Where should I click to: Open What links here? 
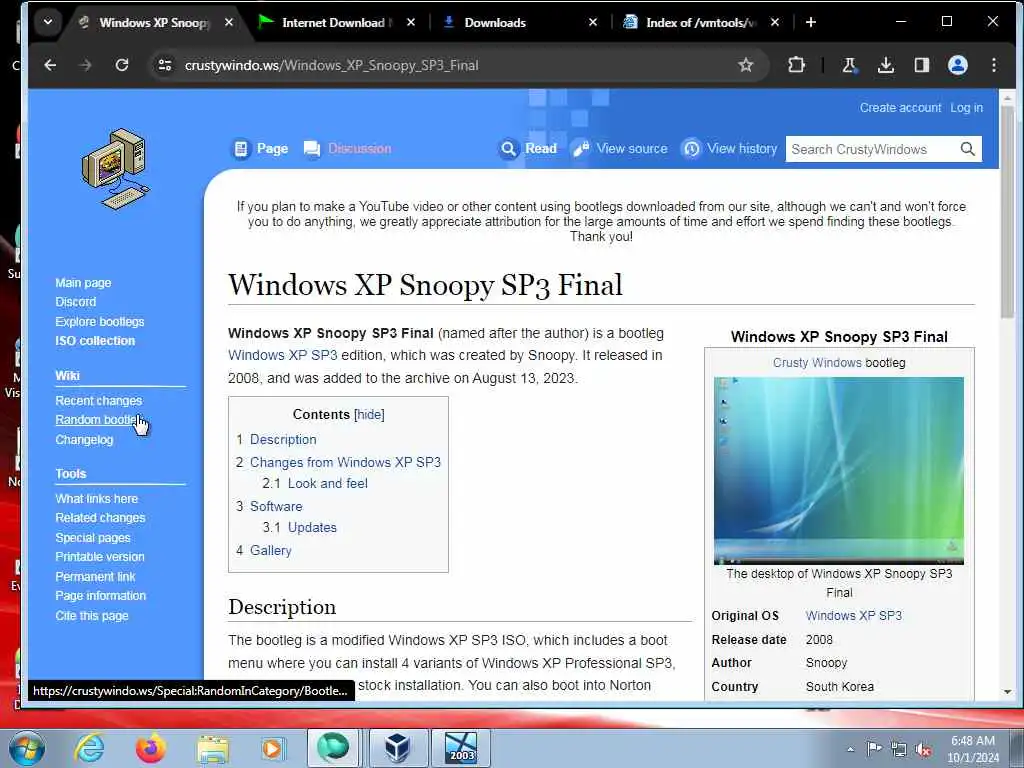[96, 499]
